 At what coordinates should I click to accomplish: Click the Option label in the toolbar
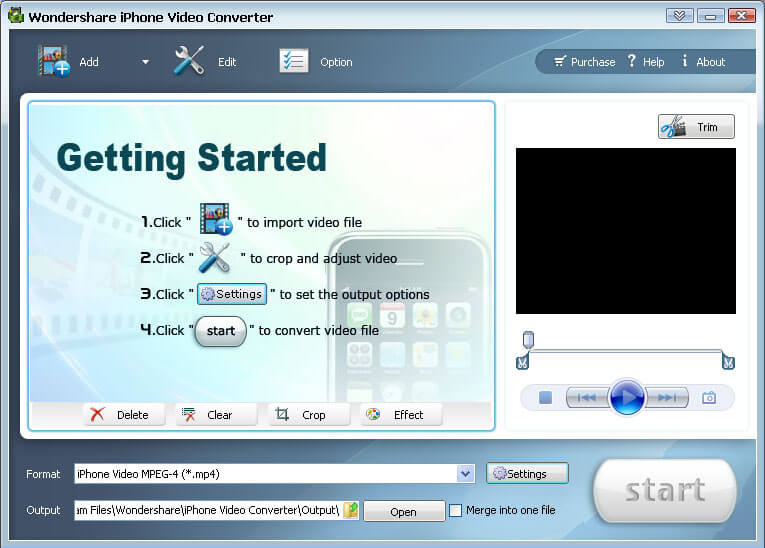pos(336,62)
